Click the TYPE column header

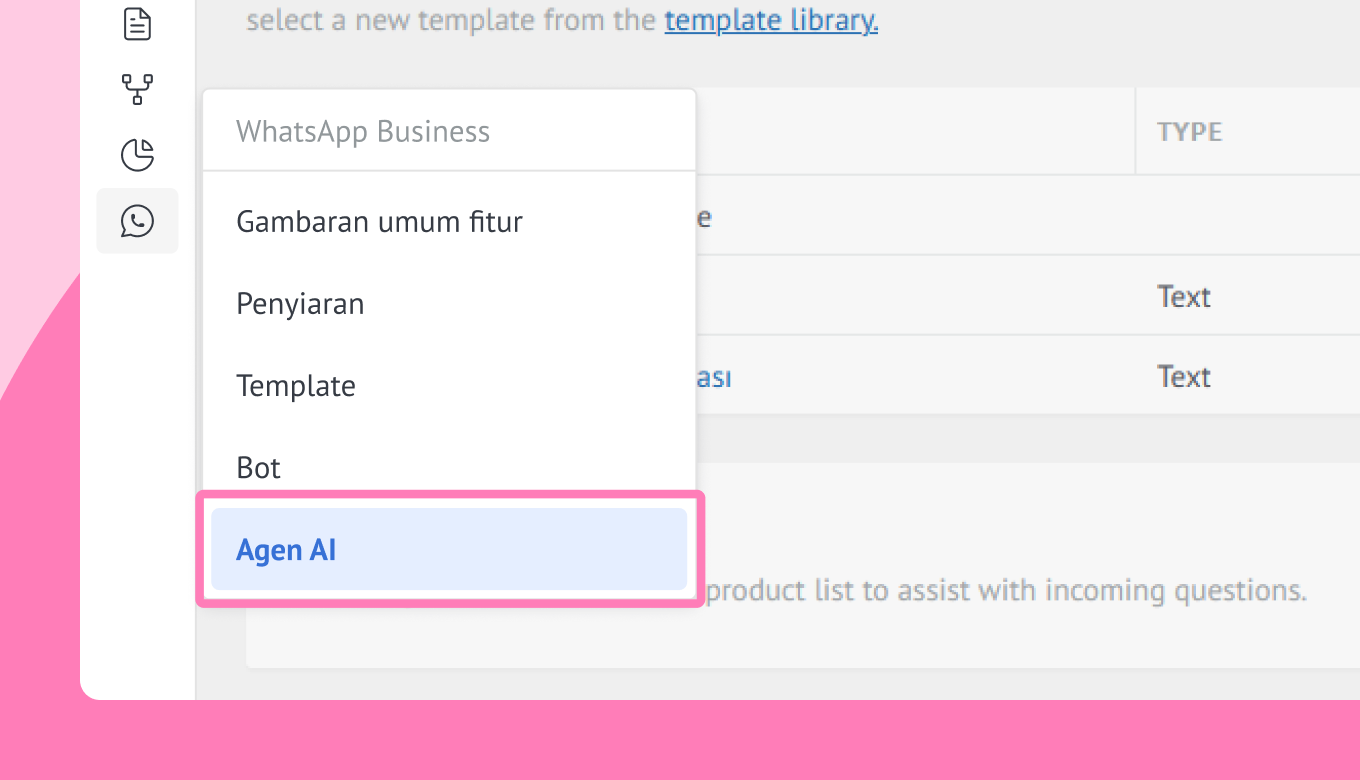[1189, 132]
